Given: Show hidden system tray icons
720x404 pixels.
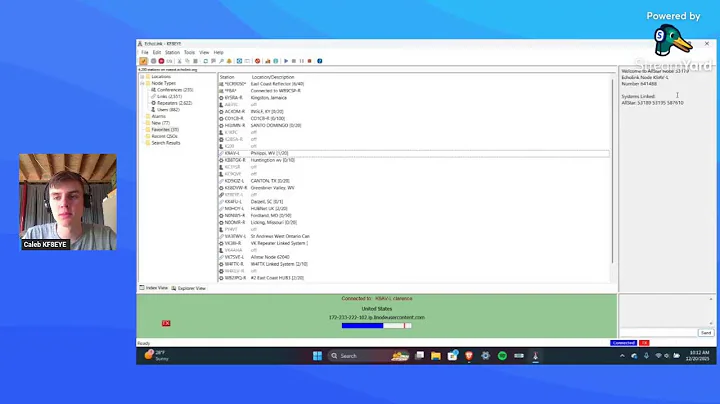Looking at the screenshot, I should 622,356.
